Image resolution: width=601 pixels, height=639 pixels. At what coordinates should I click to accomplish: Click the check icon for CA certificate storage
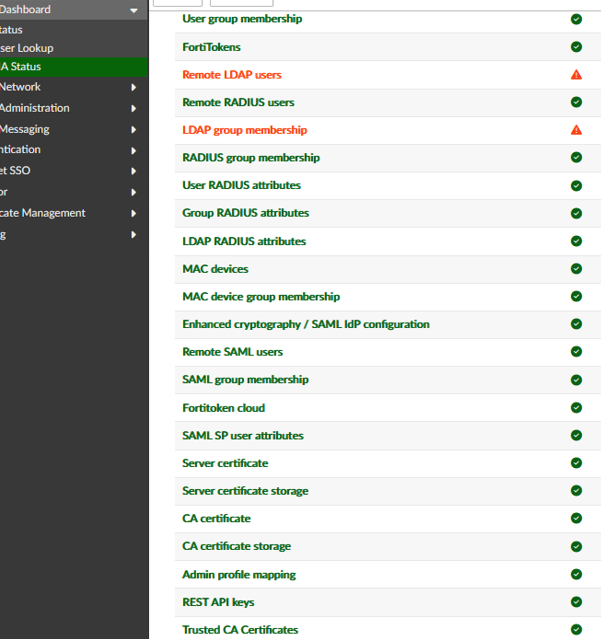coord(576,546)
